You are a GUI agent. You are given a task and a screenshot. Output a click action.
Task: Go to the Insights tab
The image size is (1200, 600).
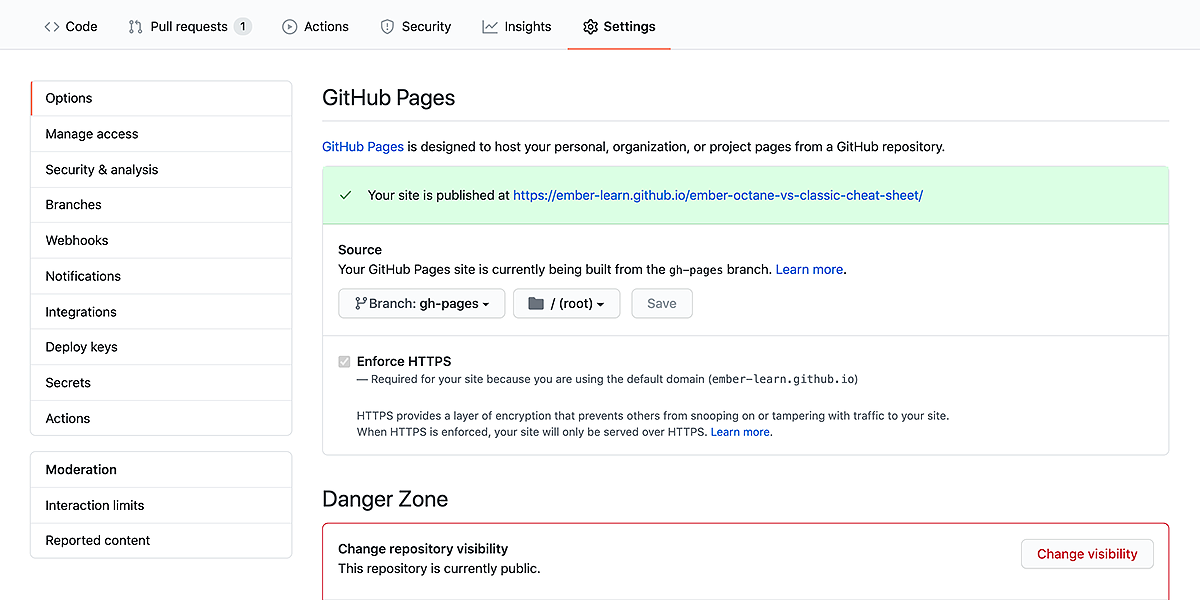tap(516, 26)
